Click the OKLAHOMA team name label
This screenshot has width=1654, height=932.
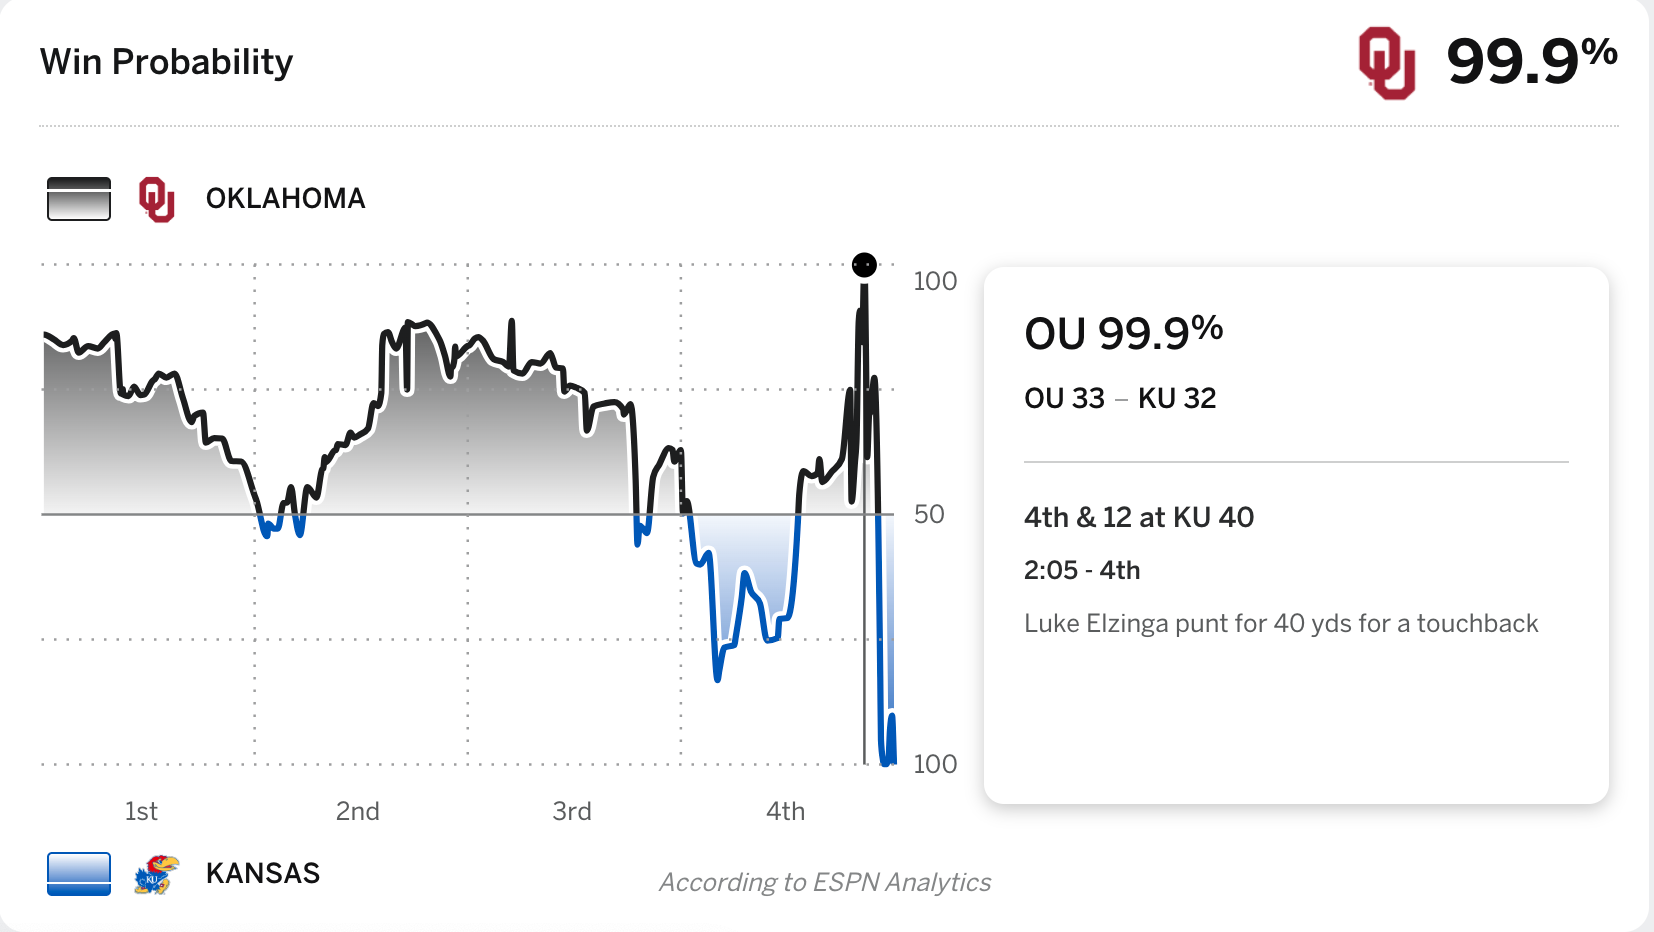(x=285, y=199)
